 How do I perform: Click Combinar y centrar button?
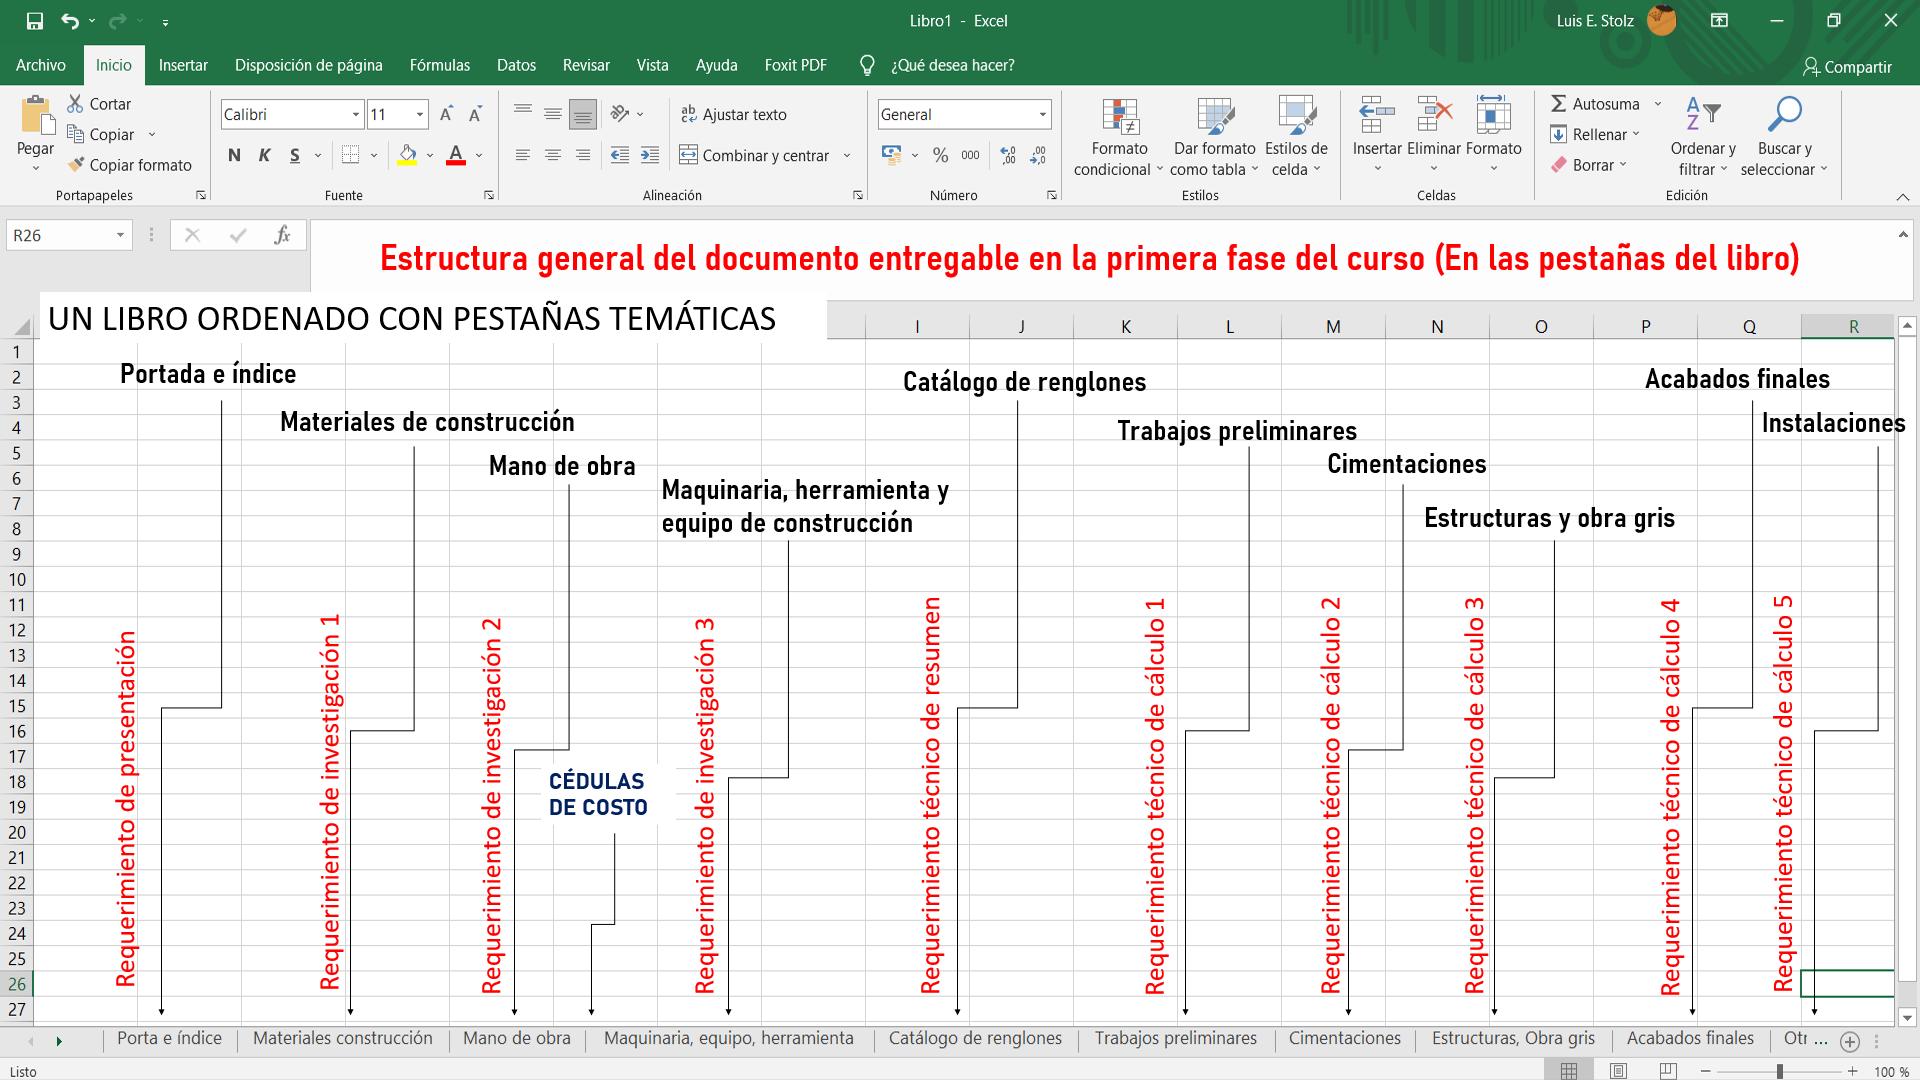pos(755,155)
